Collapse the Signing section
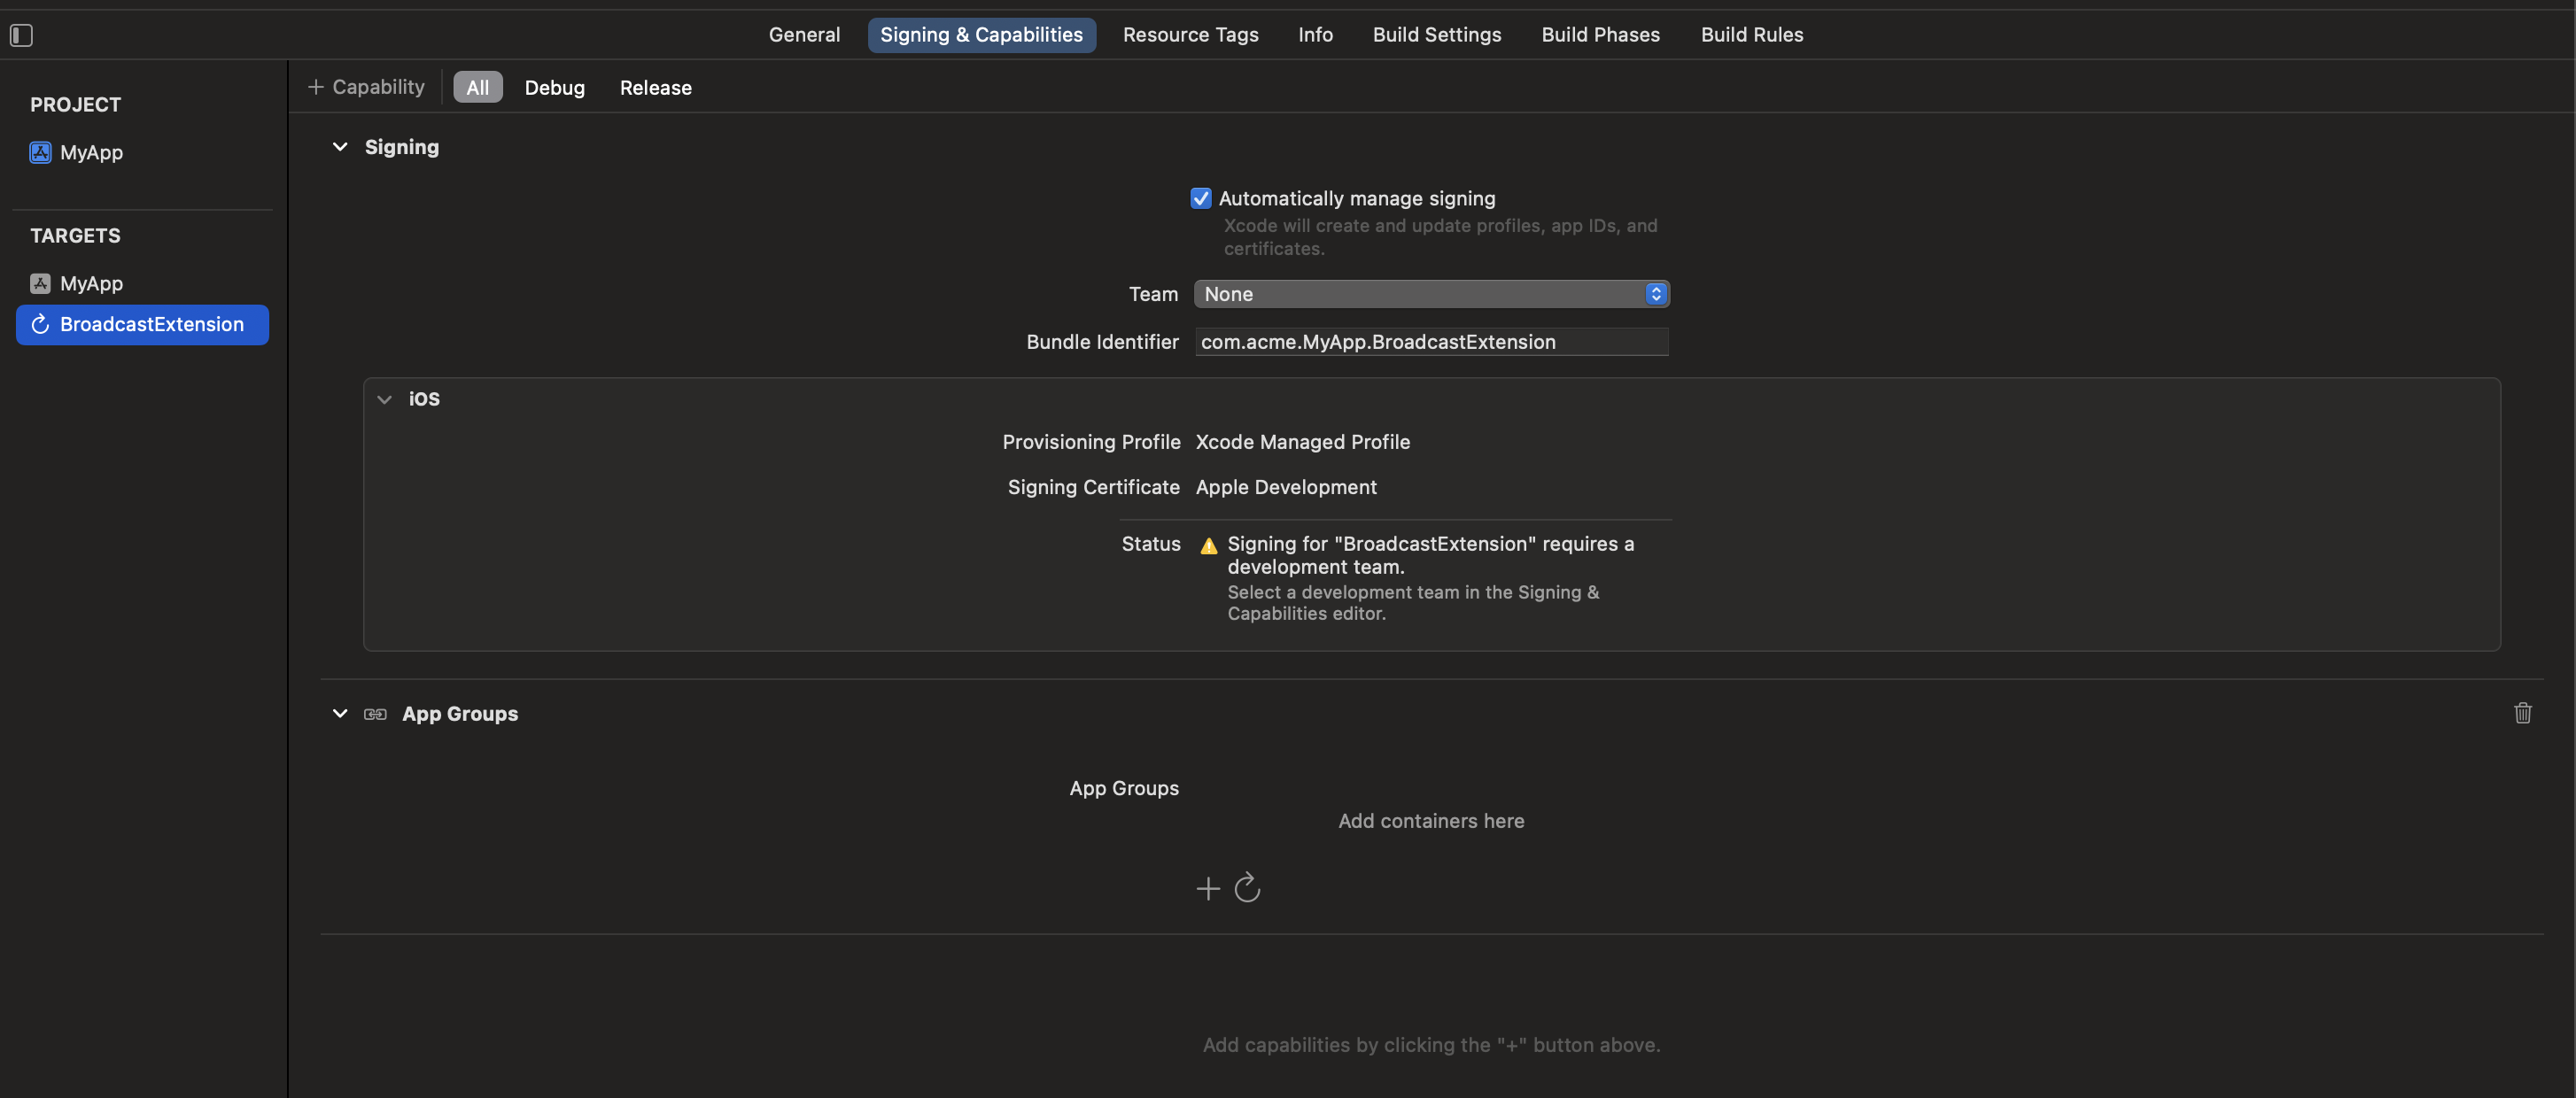 (340, 147)
